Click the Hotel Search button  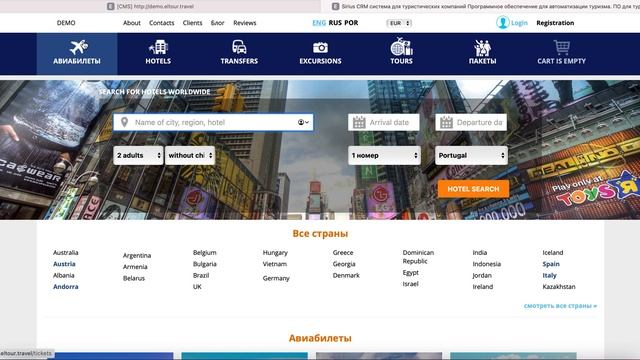point(473,189)
